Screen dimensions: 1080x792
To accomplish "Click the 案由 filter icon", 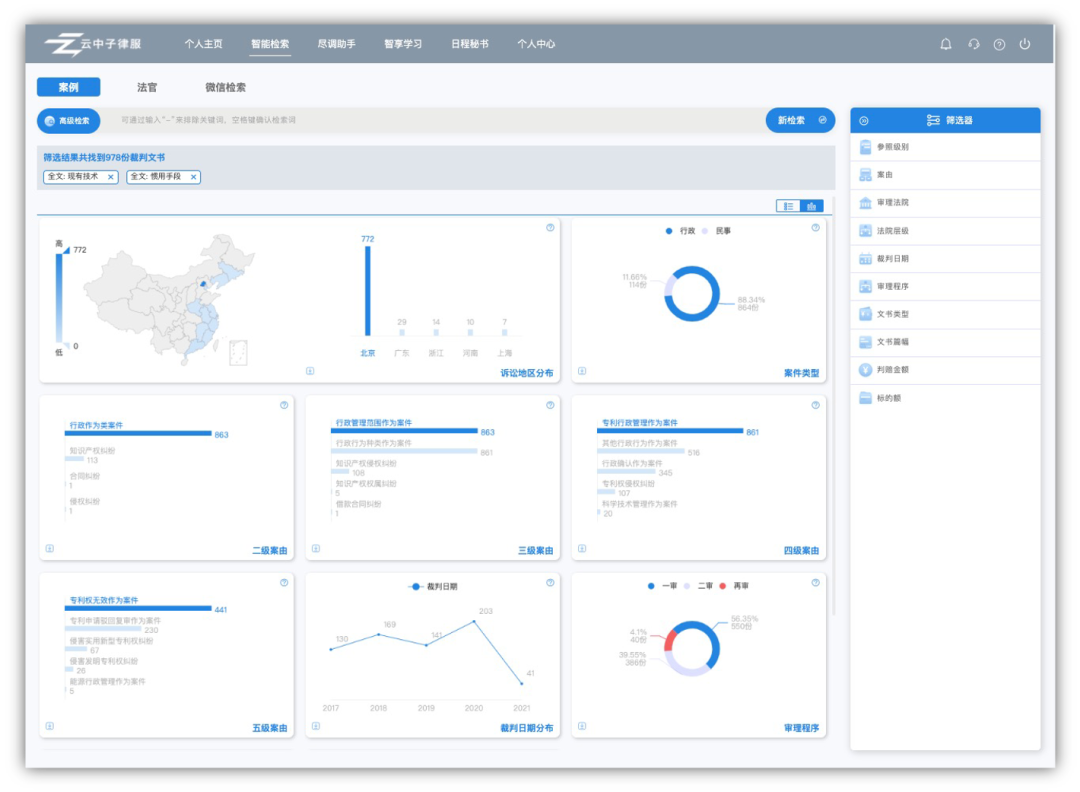I will 865,175.
